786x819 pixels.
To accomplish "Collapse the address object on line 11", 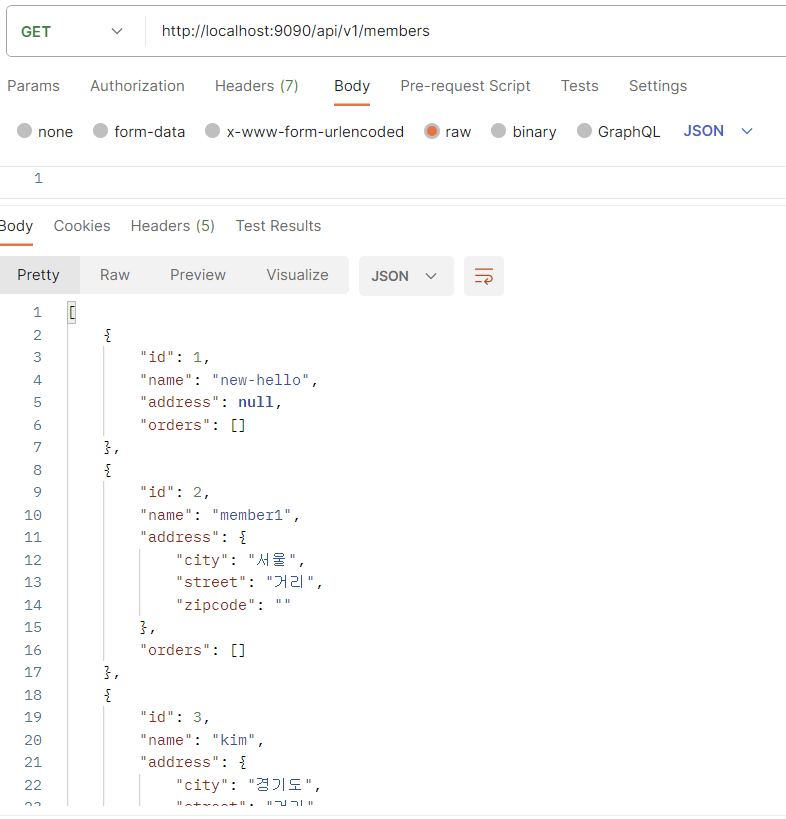I will pos(243,537).
